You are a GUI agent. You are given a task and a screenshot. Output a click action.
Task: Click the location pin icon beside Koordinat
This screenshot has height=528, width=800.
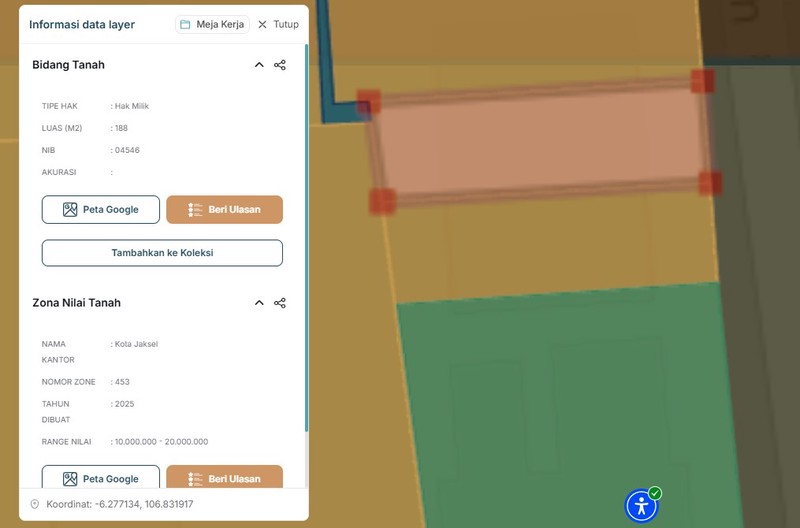(35, 504)
